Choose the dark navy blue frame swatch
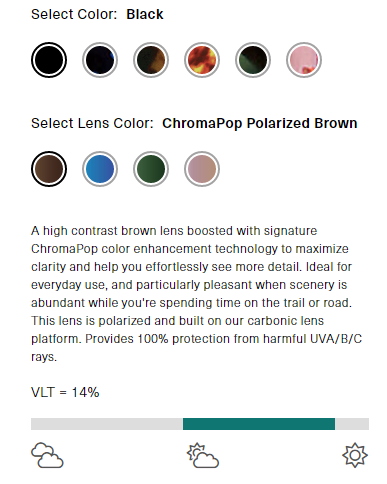Screen dimensions: 387x484 (100, 60)
